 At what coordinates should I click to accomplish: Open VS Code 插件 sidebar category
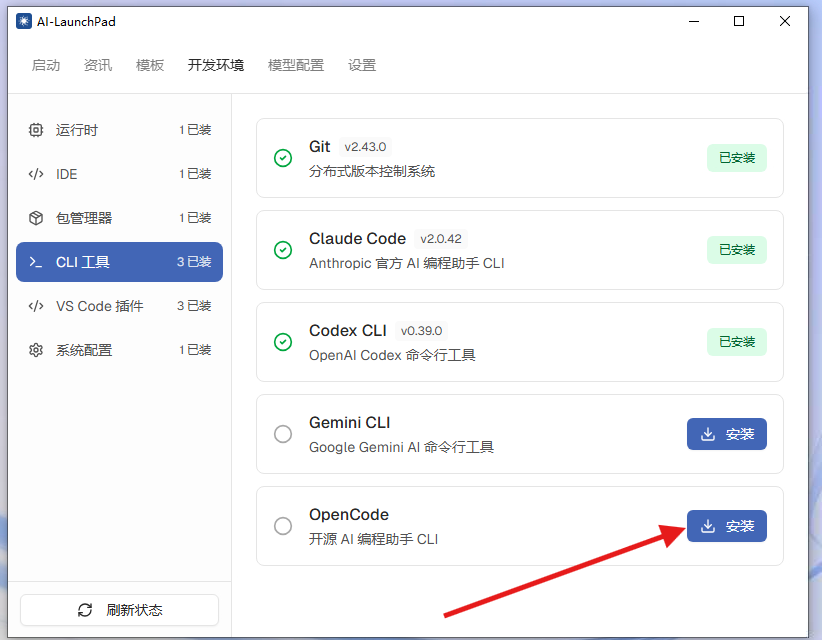coord(120,306)
